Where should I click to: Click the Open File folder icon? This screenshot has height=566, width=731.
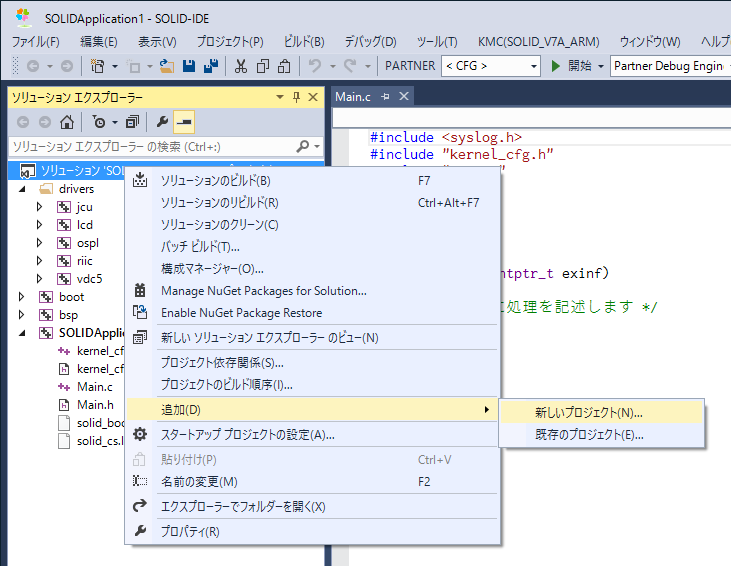(167, 66)
